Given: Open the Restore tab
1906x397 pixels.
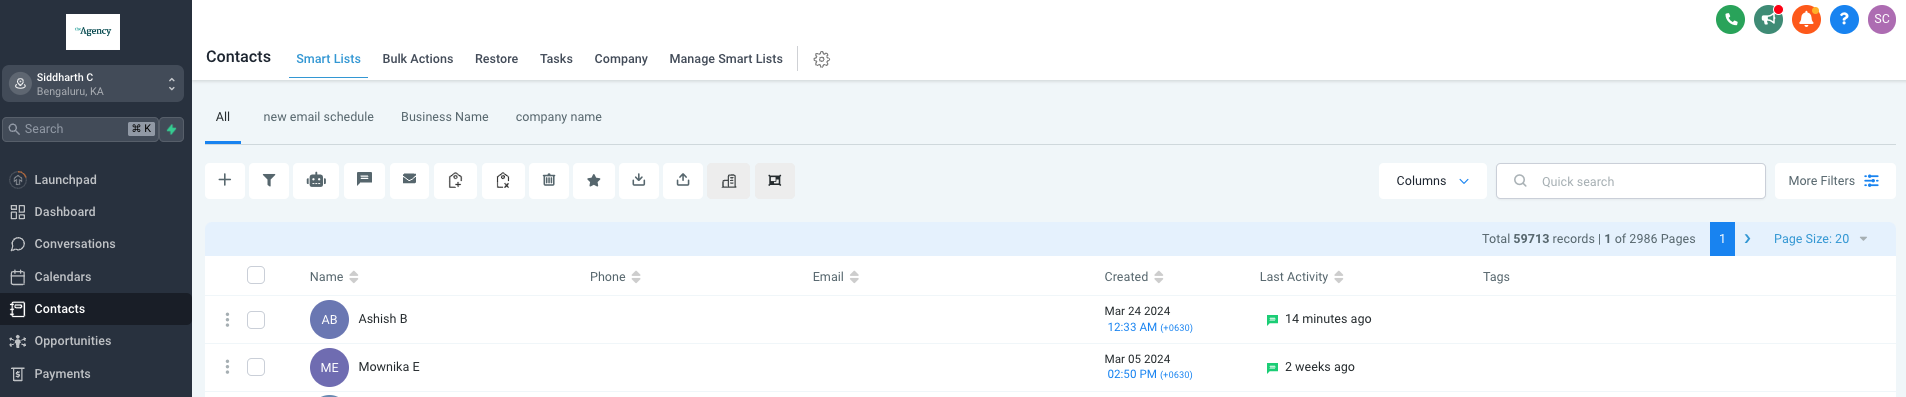Looking at the screenshot, I should [496, 59].
